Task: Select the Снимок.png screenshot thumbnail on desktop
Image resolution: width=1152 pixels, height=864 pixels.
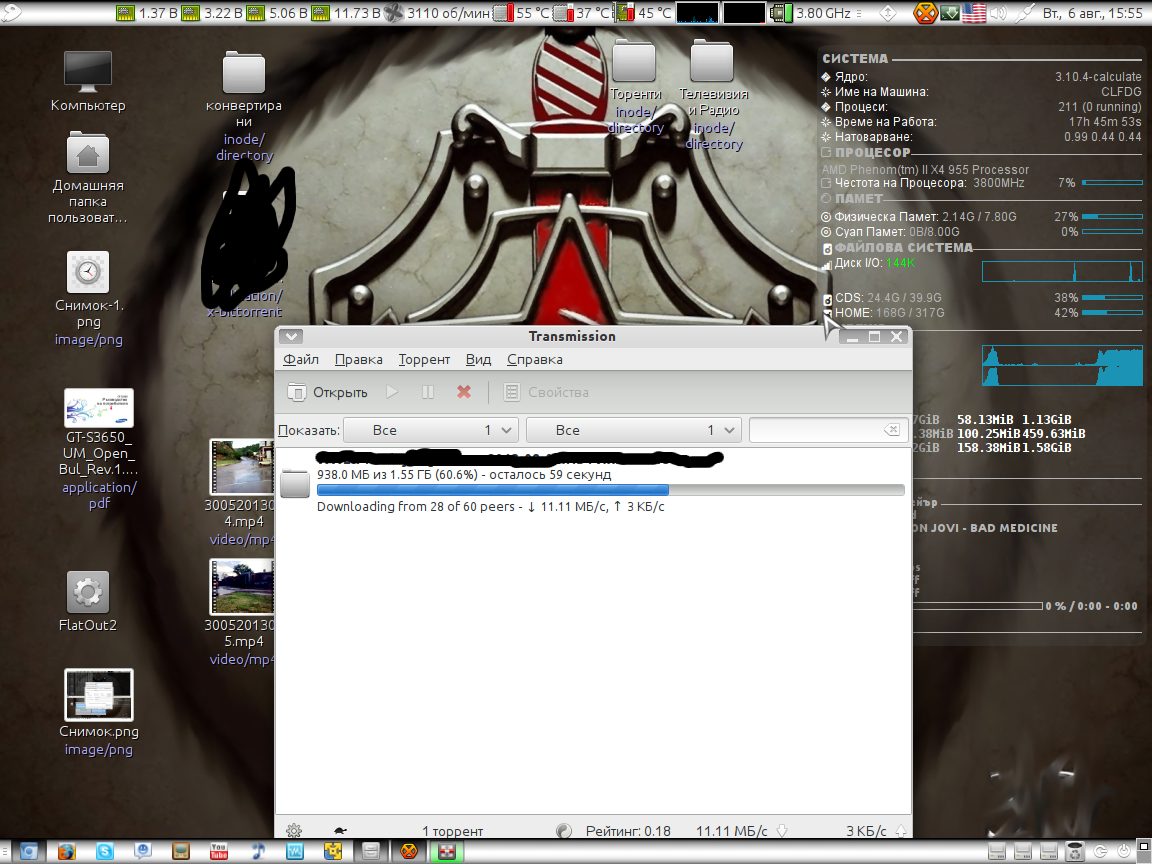Action: point(99,695)
